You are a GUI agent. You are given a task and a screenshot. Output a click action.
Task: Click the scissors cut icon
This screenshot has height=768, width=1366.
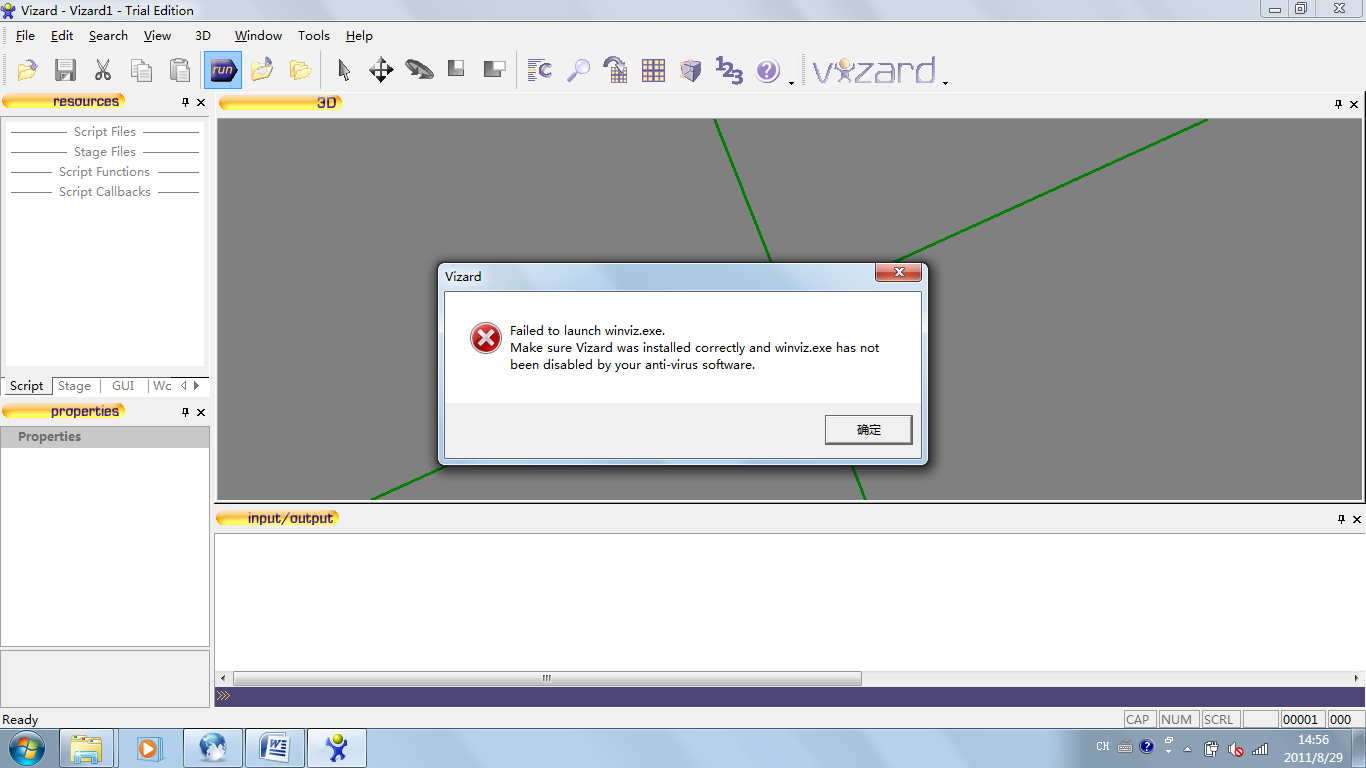(102, 70)
